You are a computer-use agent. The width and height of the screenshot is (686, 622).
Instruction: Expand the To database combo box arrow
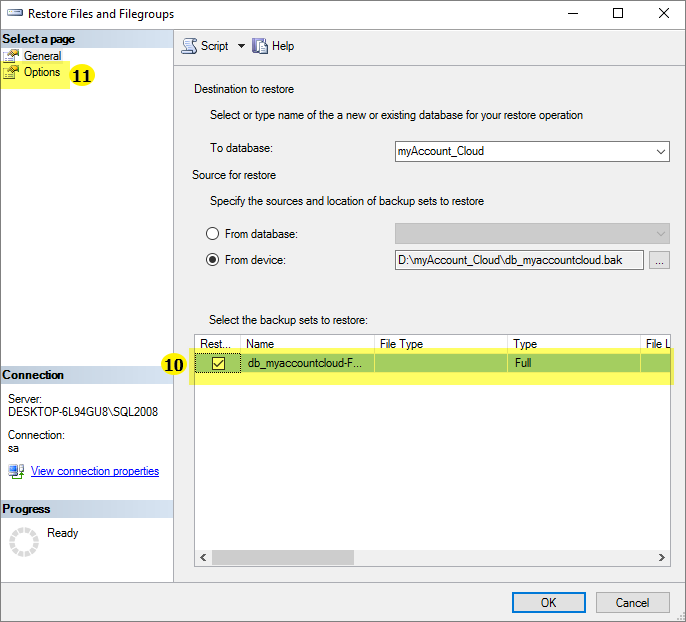click(661, 151)
